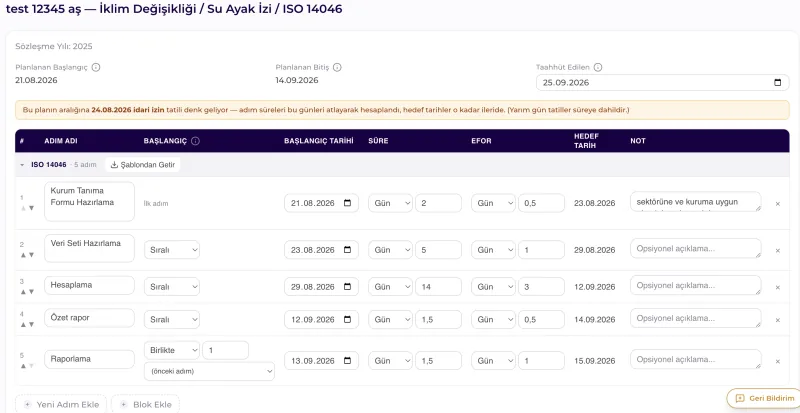Click duration value 5 for Veri Seti Hazırlama
The image size is (800, 413).
pos(438,250)
